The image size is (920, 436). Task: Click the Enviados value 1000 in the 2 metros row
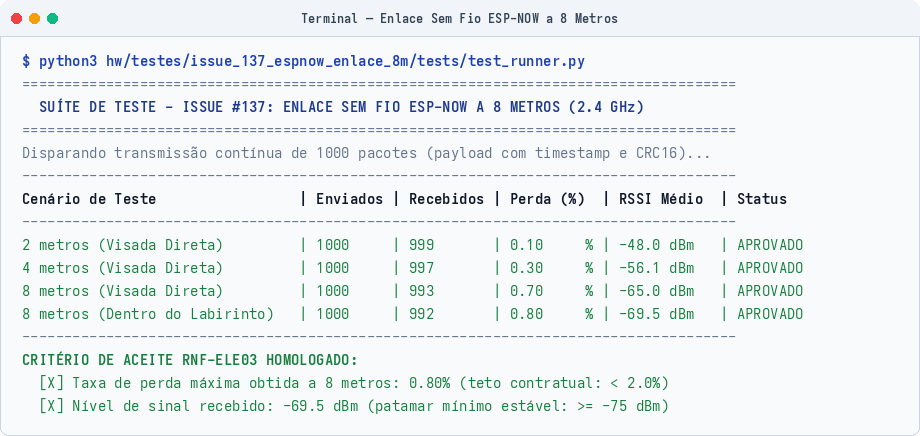333,245
